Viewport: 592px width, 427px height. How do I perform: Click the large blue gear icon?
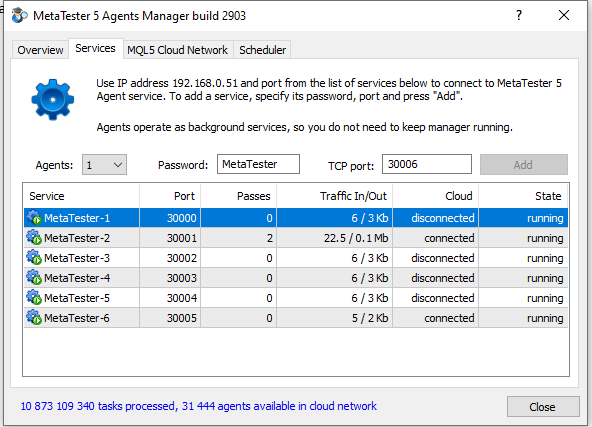pos(52,100)
